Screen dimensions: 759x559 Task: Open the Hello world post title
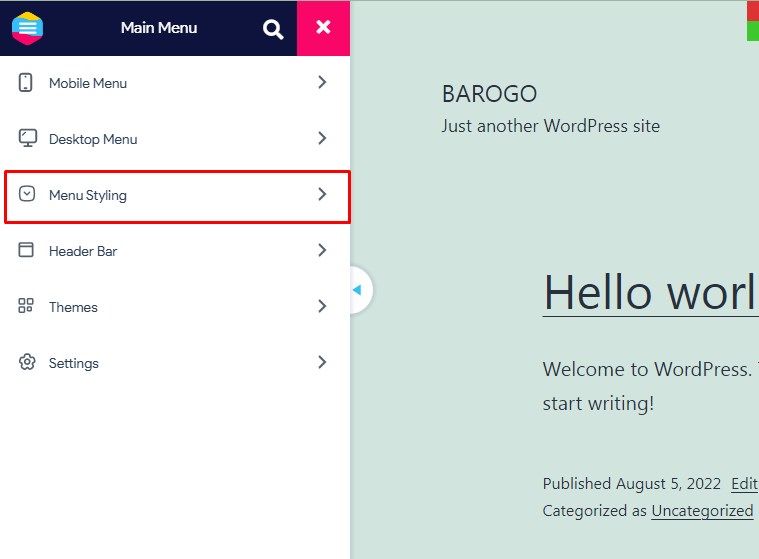tap(649, 293)
